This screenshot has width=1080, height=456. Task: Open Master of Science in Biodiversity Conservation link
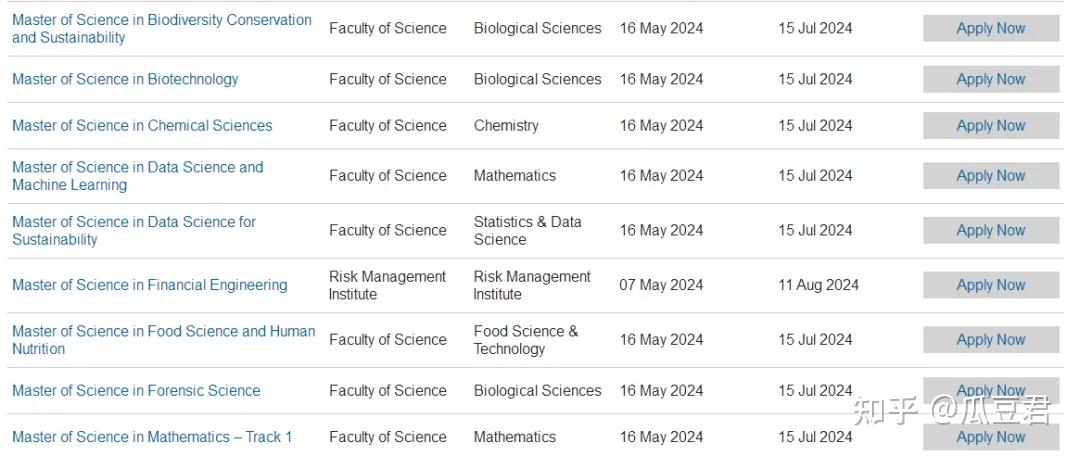coord(161,28)
